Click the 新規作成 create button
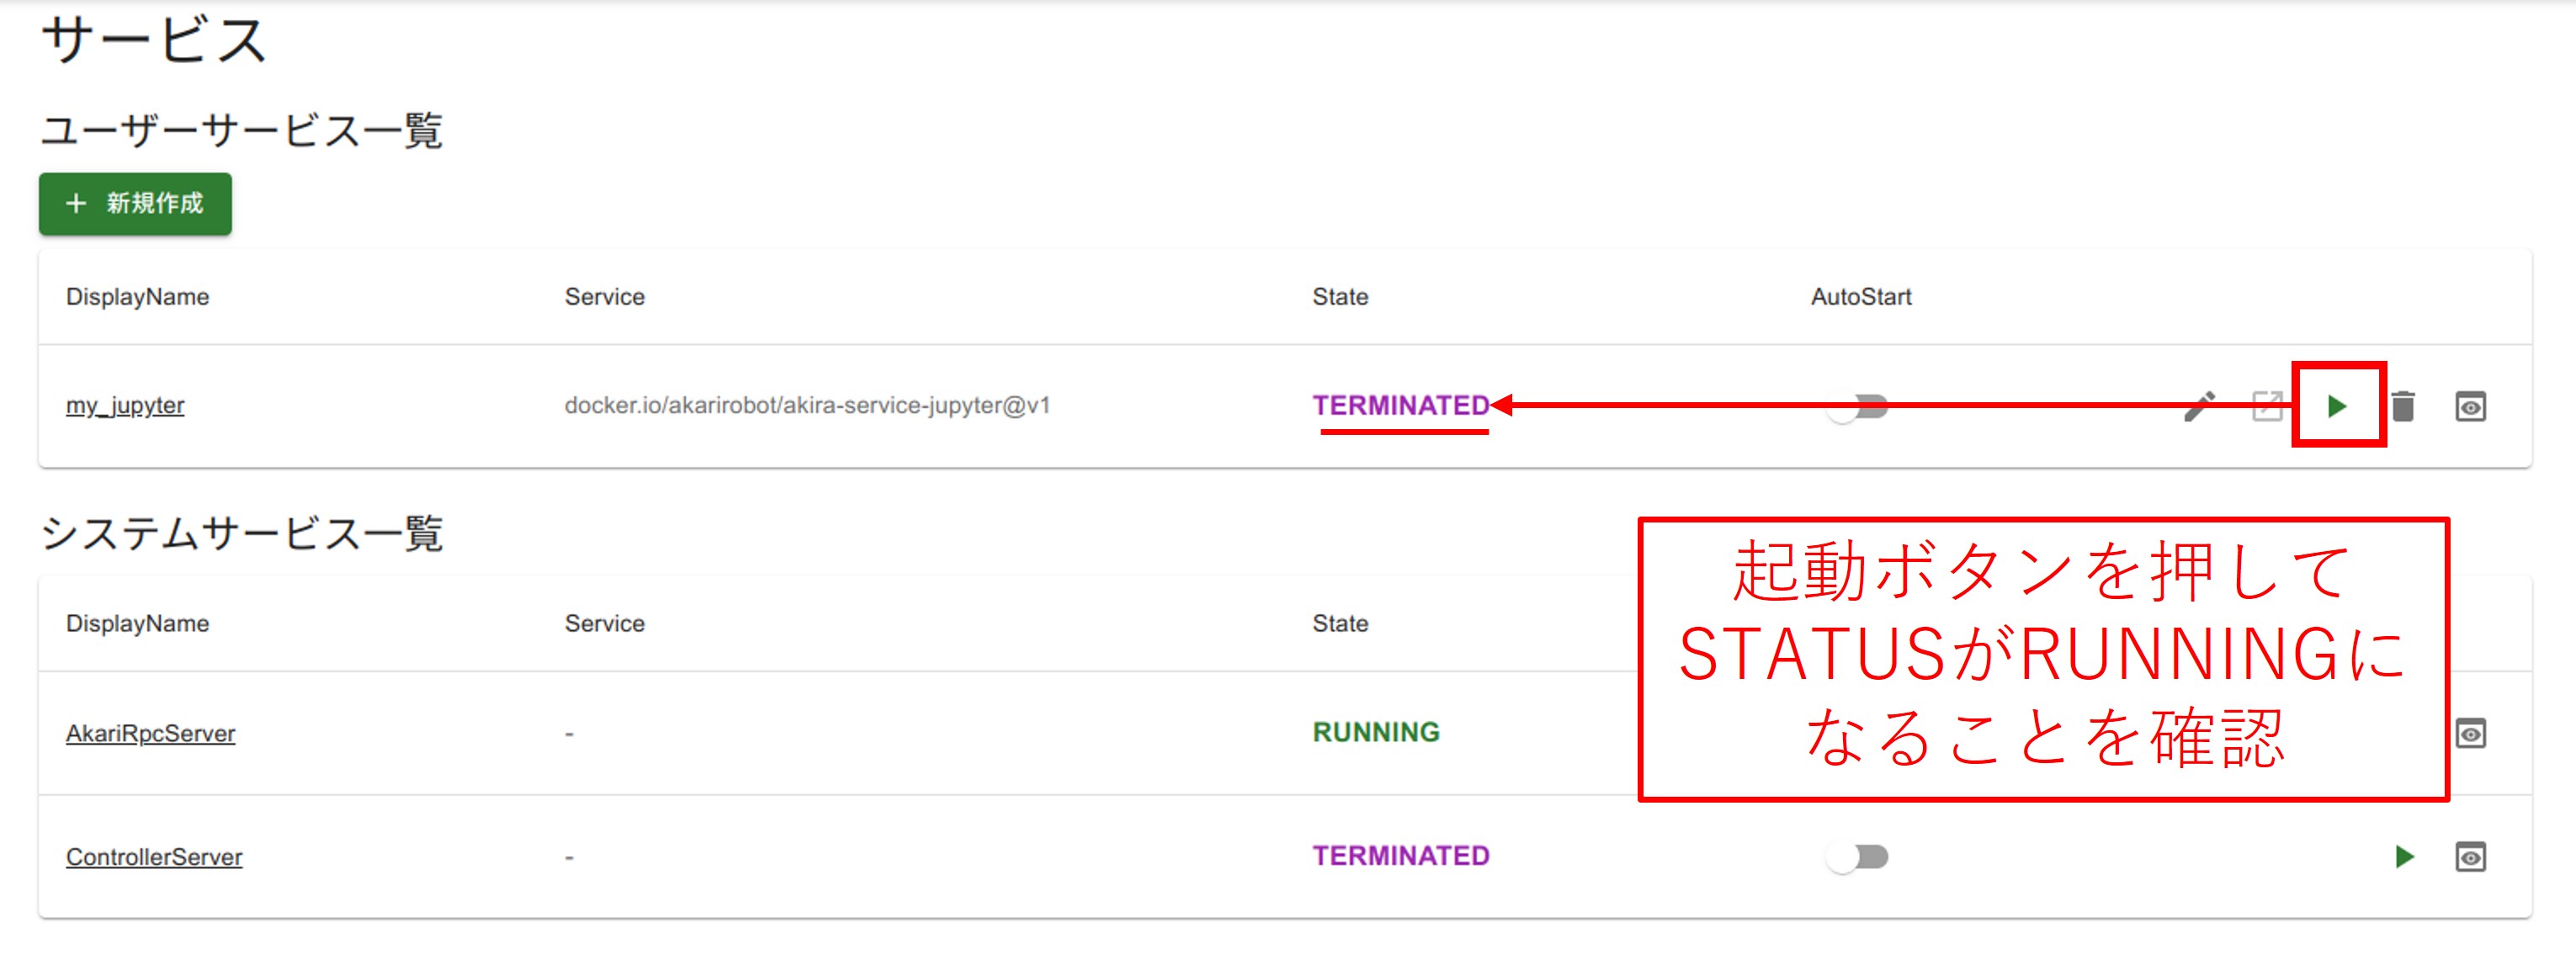 point(135,204)
